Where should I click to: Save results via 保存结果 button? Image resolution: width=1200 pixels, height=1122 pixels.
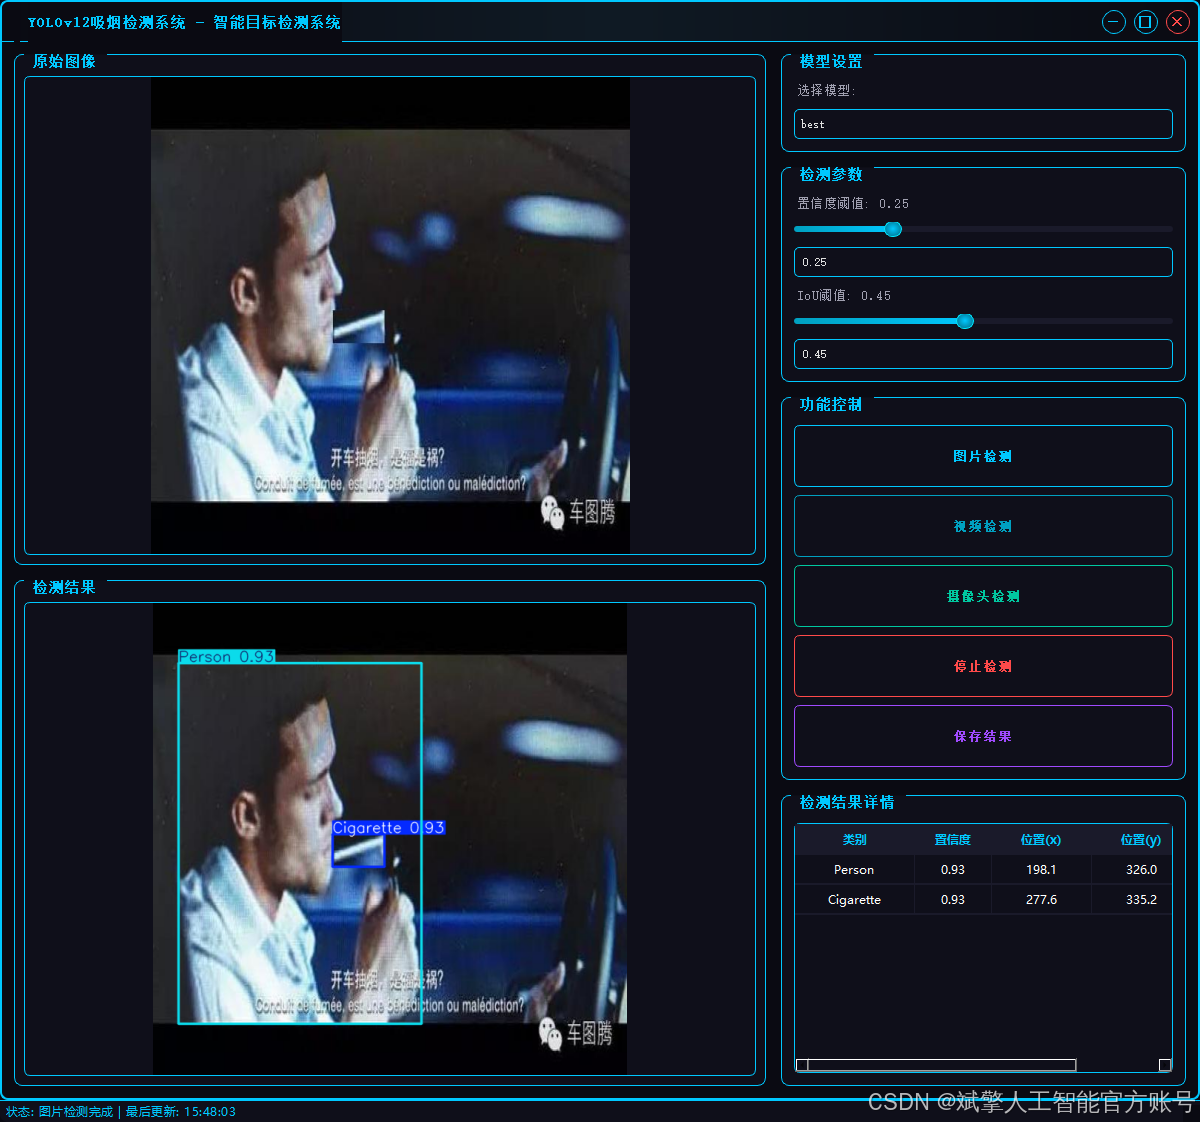[x=983, y=736]
